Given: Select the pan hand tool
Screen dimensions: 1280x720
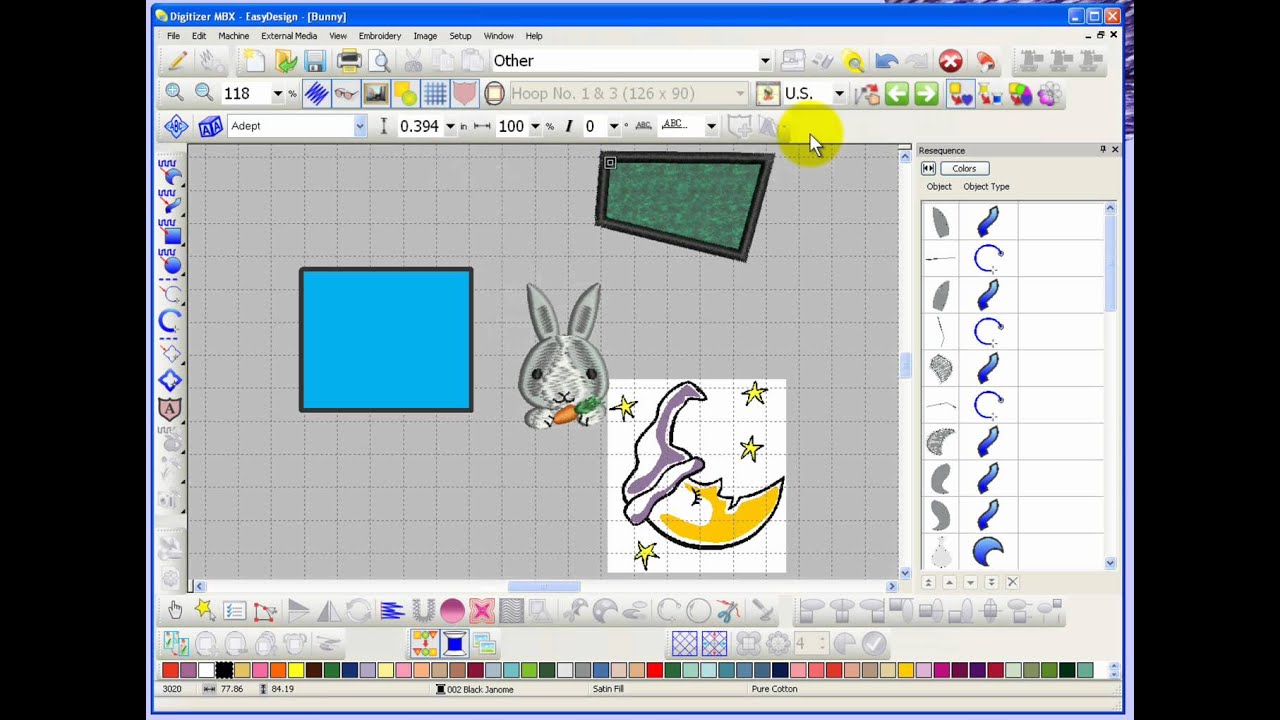Looking at the screenshot, I should [175, 610].
